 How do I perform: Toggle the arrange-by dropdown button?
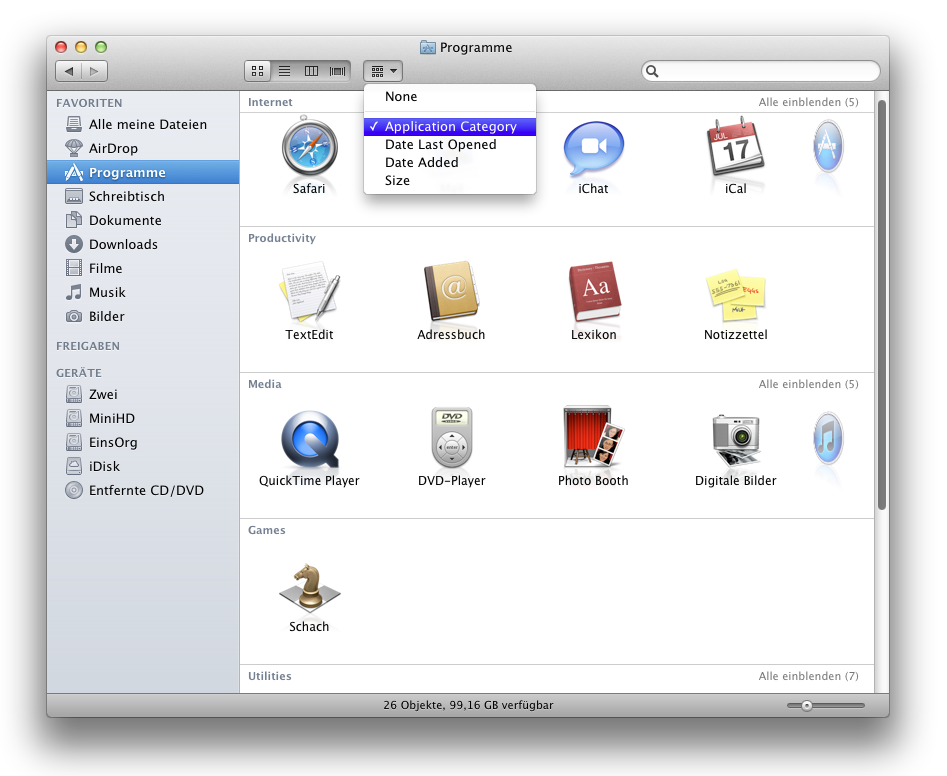coord(384,71)
